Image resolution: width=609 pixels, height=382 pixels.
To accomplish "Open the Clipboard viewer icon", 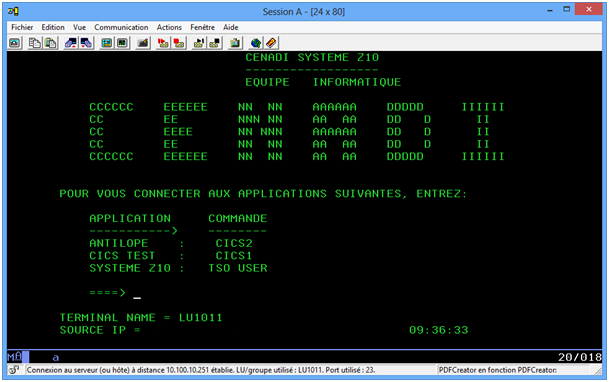I will pos(235,43).
